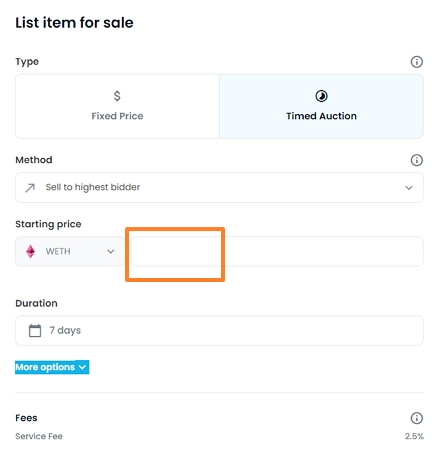The height and width of the screenshot is (452, 446).
Task: Click the info icon beside Type
Action: coord(416,62)
